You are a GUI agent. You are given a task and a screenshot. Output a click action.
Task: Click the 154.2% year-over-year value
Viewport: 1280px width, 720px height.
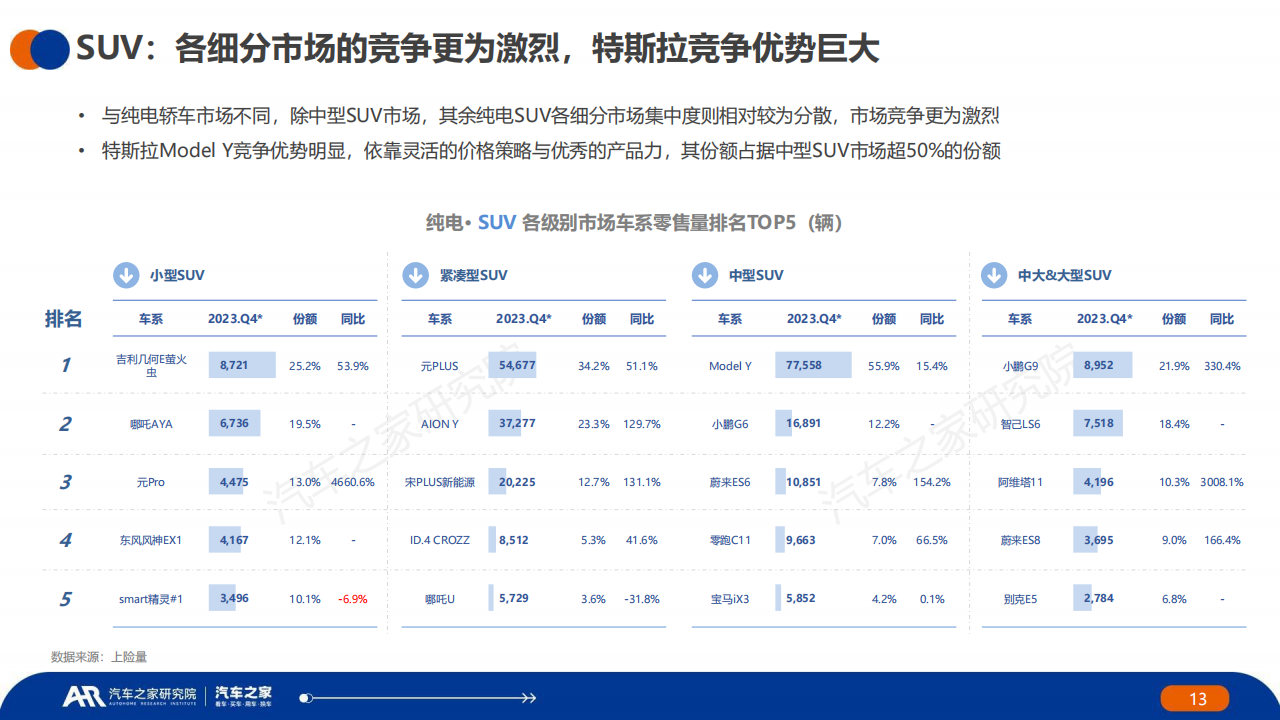(x=932, y=482)
